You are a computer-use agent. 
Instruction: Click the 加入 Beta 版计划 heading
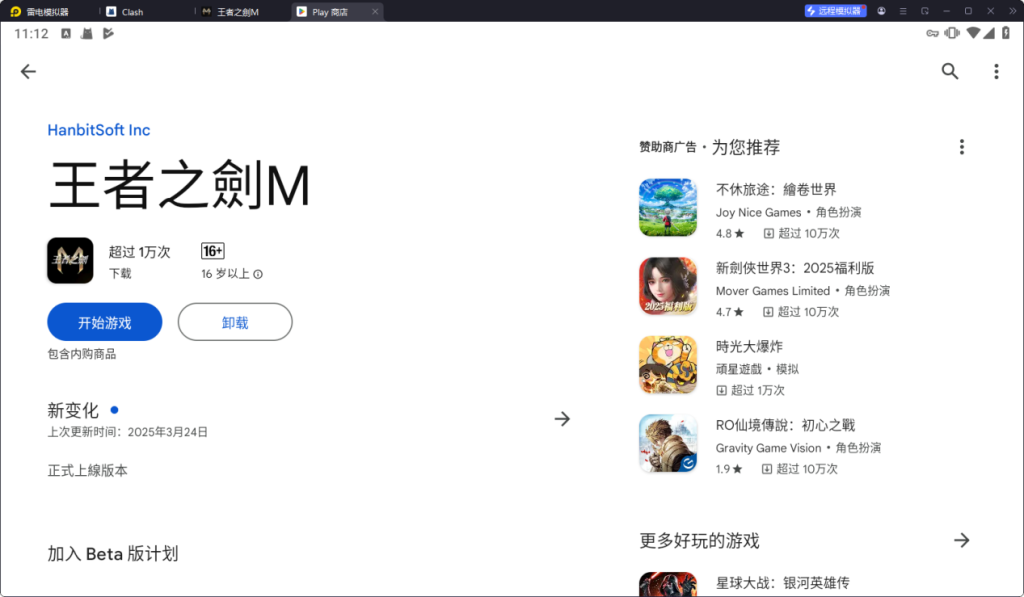113,554
